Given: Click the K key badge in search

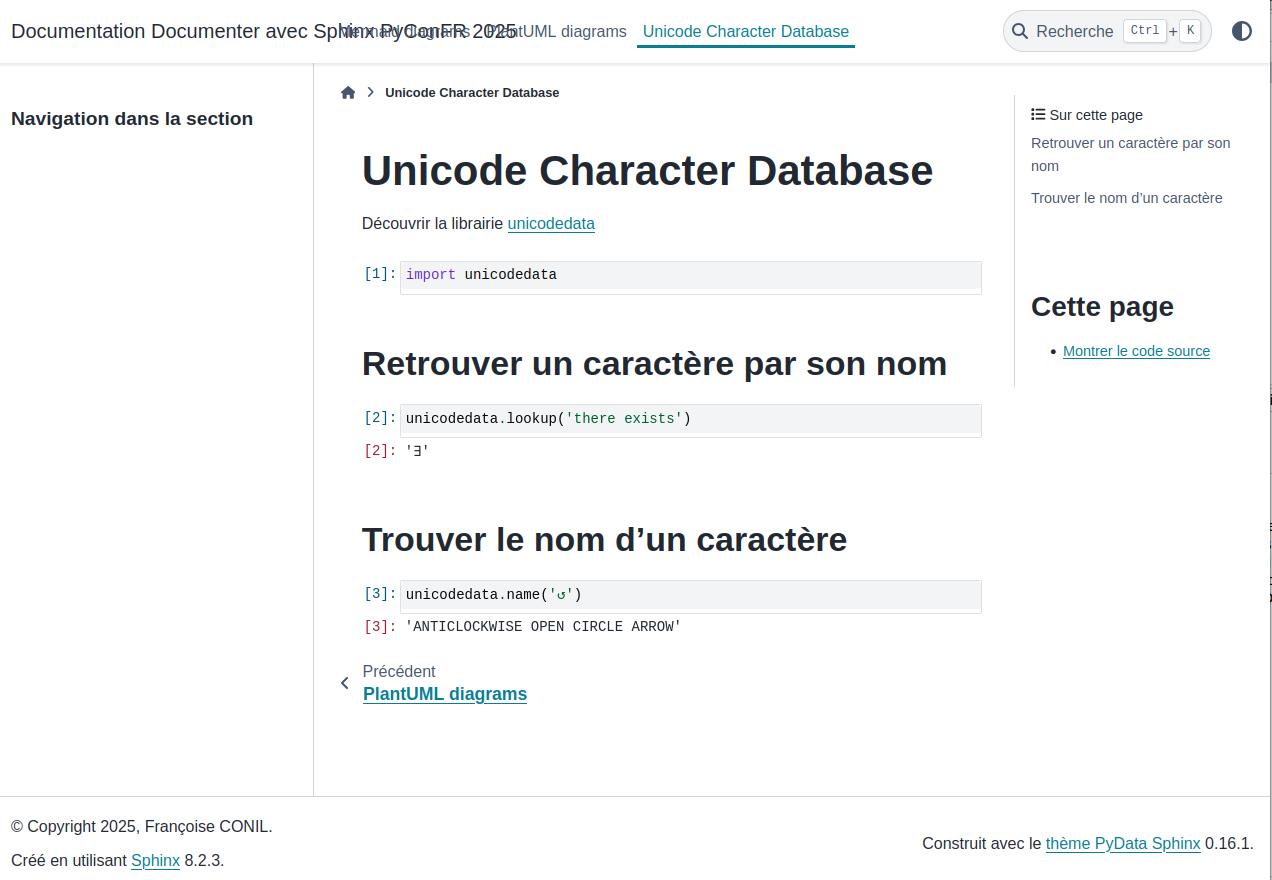Looking at the screenshot, I should pyautogui.click(x=1190, y=31).
